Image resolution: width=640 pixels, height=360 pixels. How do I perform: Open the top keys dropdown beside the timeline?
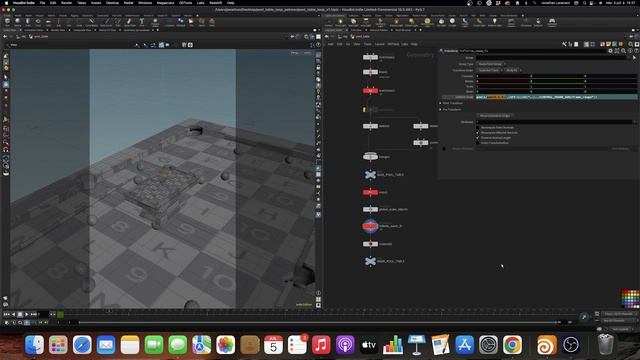(x=619, y=314)
